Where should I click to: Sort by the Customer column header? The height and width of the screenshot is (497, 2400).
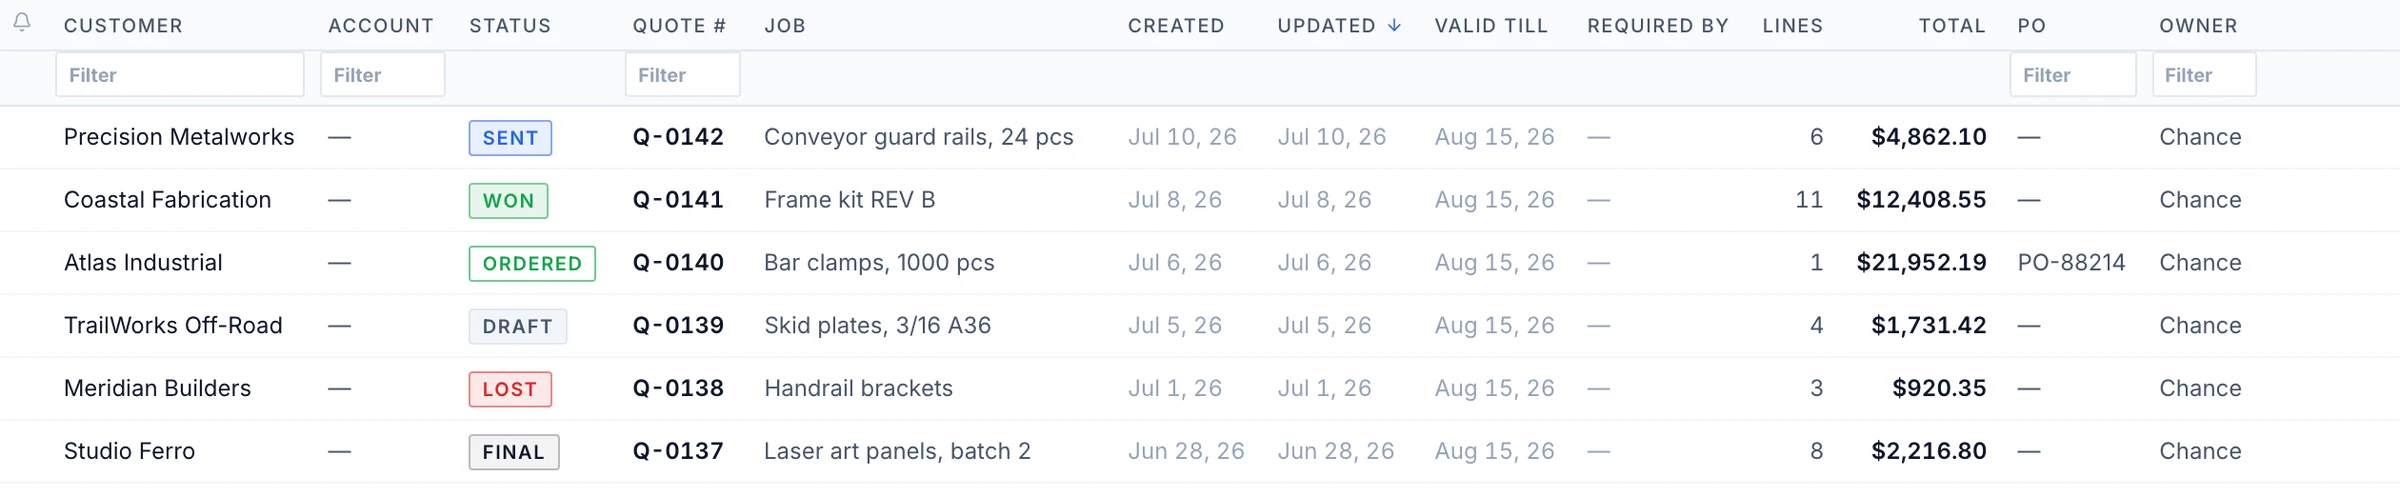click(123, 26)
